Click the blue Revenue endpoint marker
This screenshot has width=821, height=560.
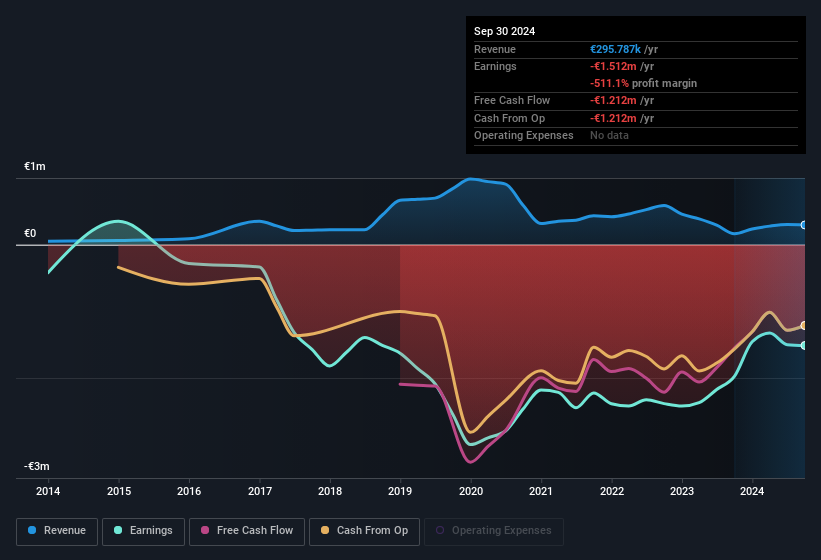804,225
